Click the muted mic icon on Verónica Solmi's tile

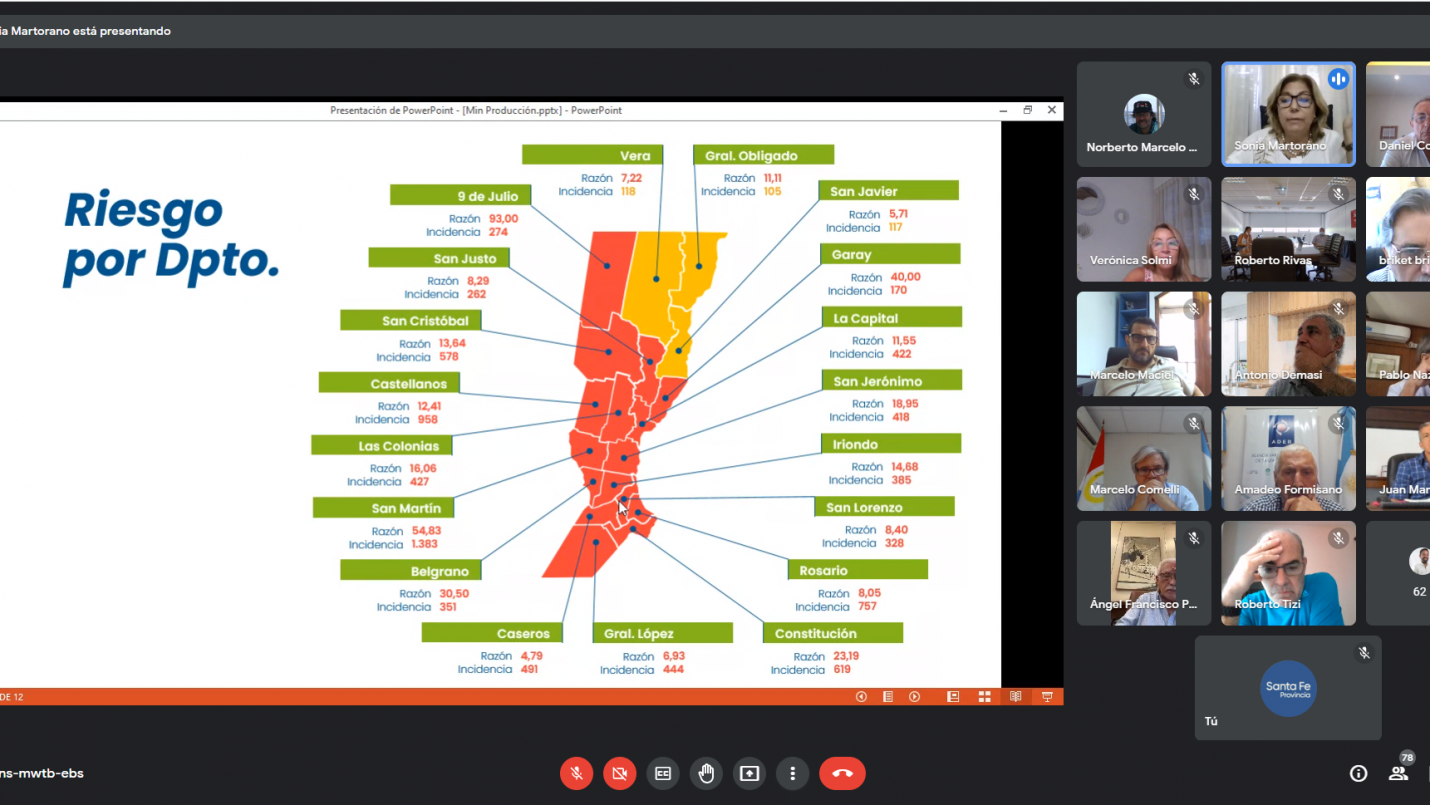[1193, 194]
